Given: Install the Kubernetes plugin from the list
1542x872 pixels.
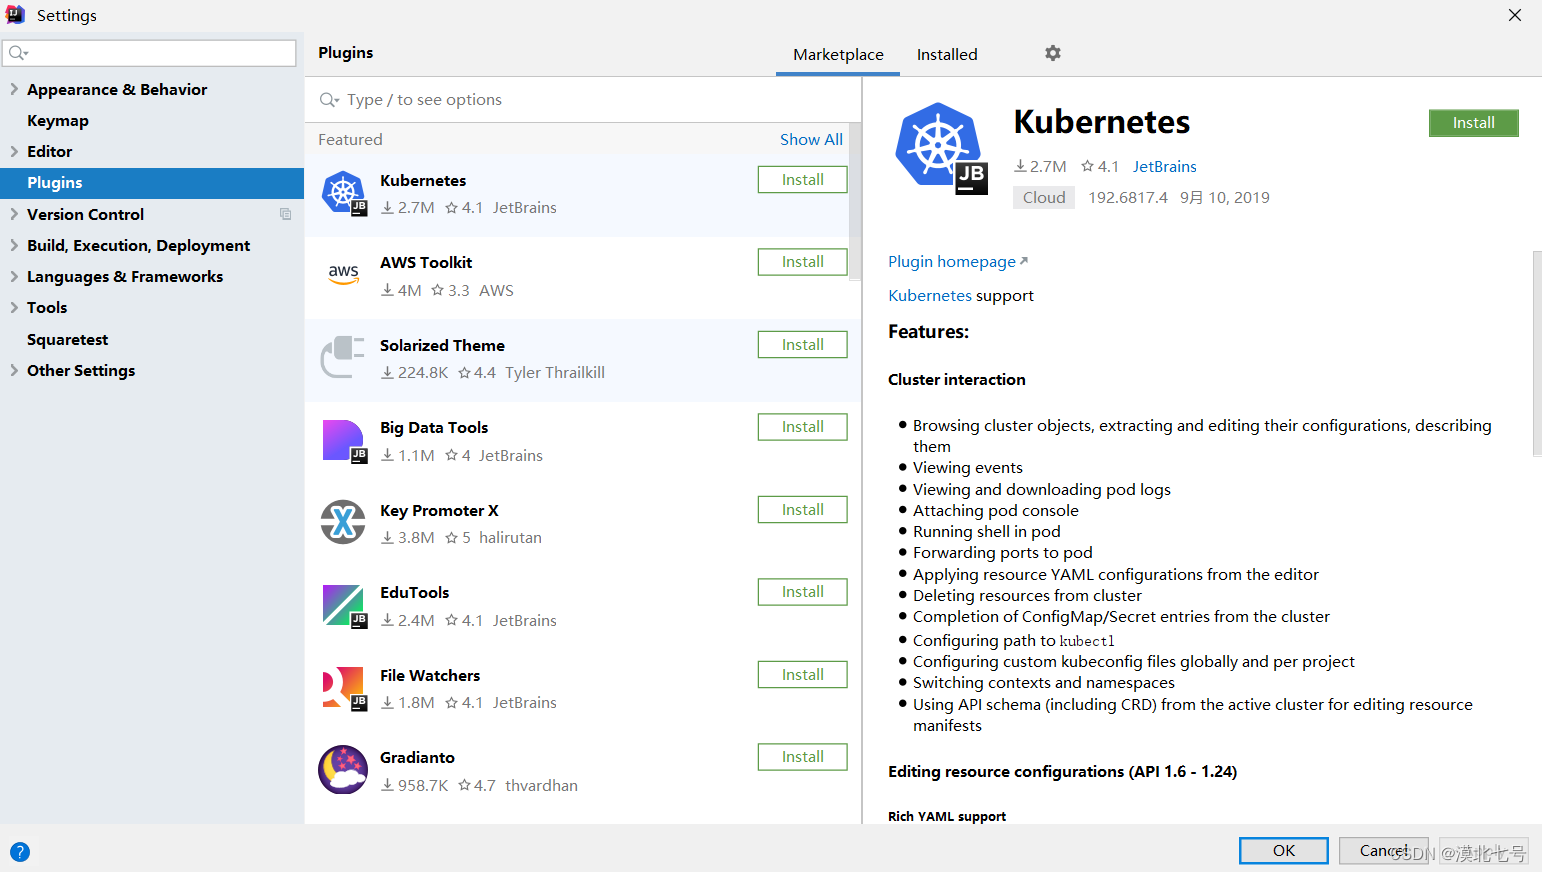Looking at the screenshot, I should [803, 180].
